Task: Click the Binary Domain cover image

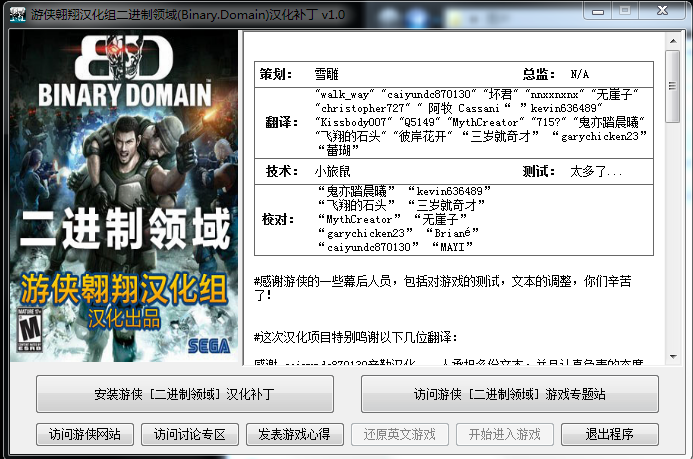Action: point(124,196)
